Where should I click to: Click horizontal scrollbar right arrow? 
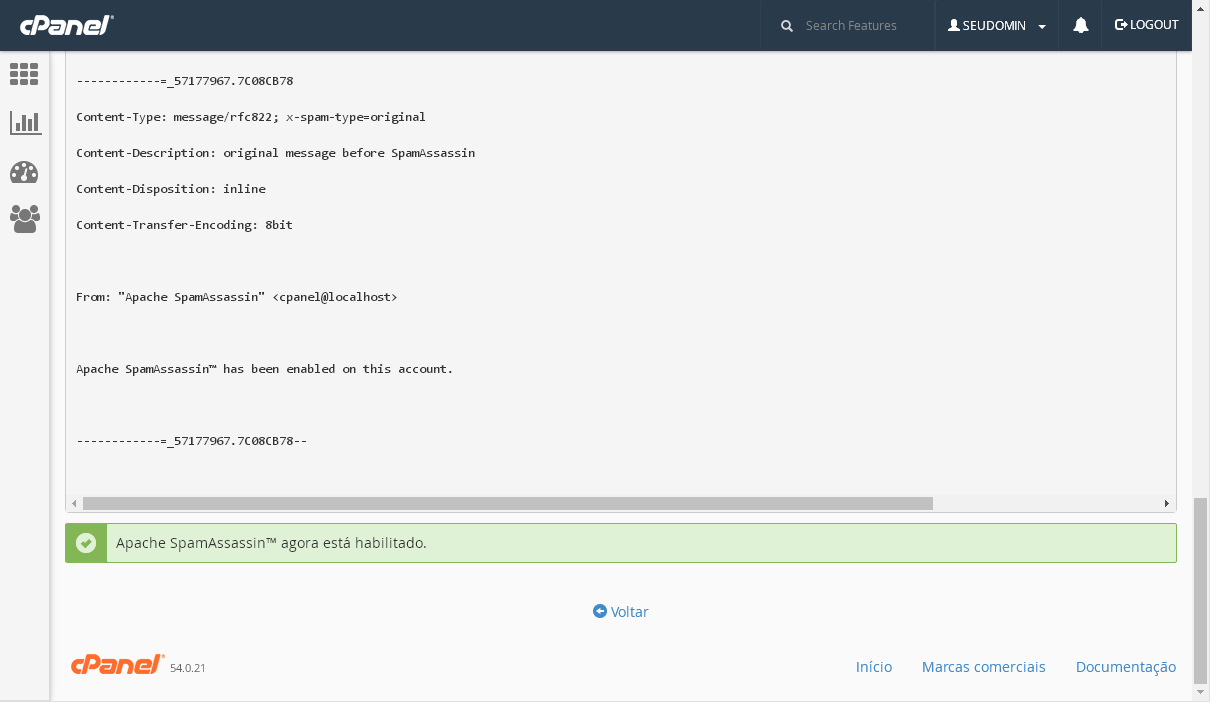(x=1166, y=504)
